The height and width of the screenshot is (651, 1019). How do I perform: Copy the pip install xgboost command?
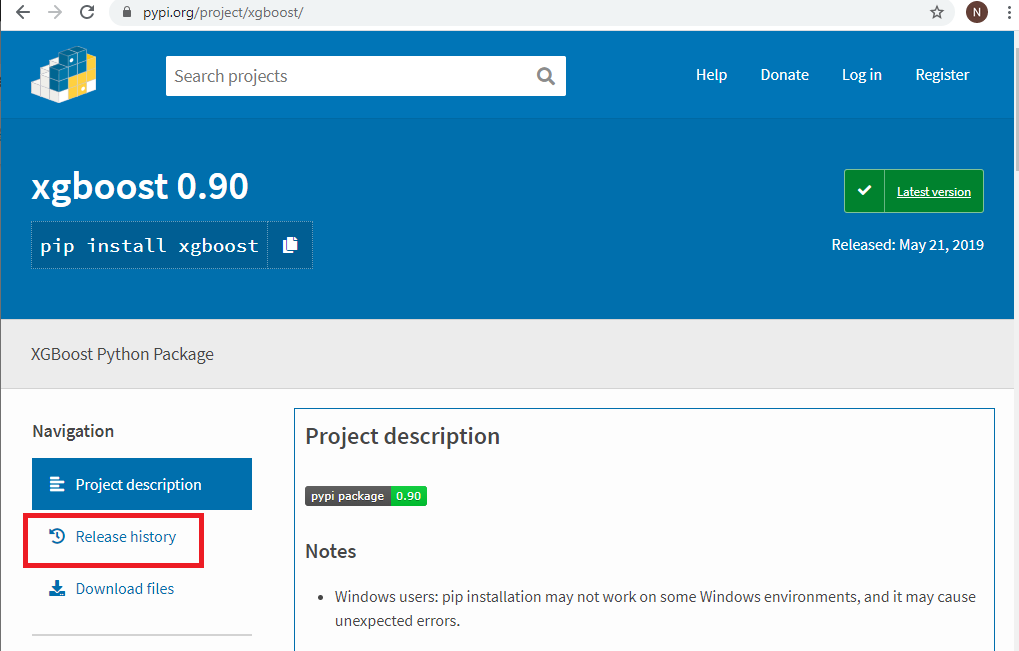[x=290, y=244]
